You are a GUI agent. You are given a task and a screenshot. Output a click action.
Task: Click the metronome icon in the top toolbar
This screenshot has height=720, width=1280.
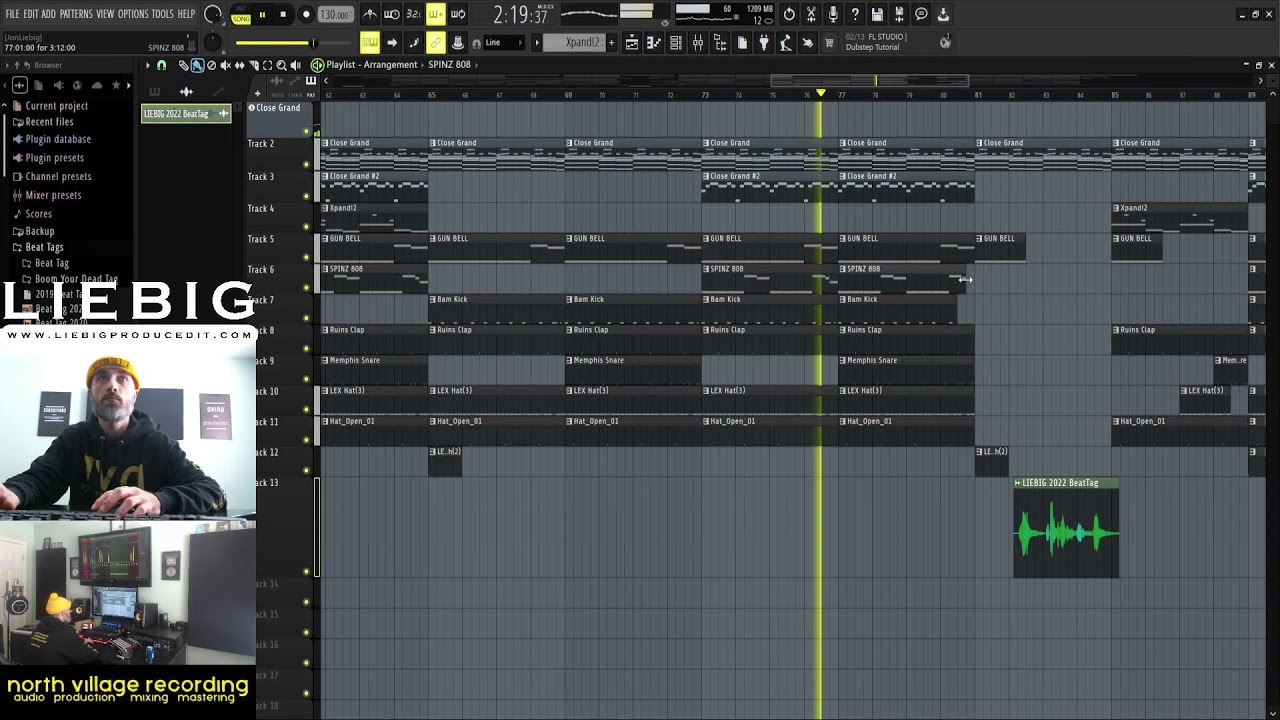(x=370, y=14)
